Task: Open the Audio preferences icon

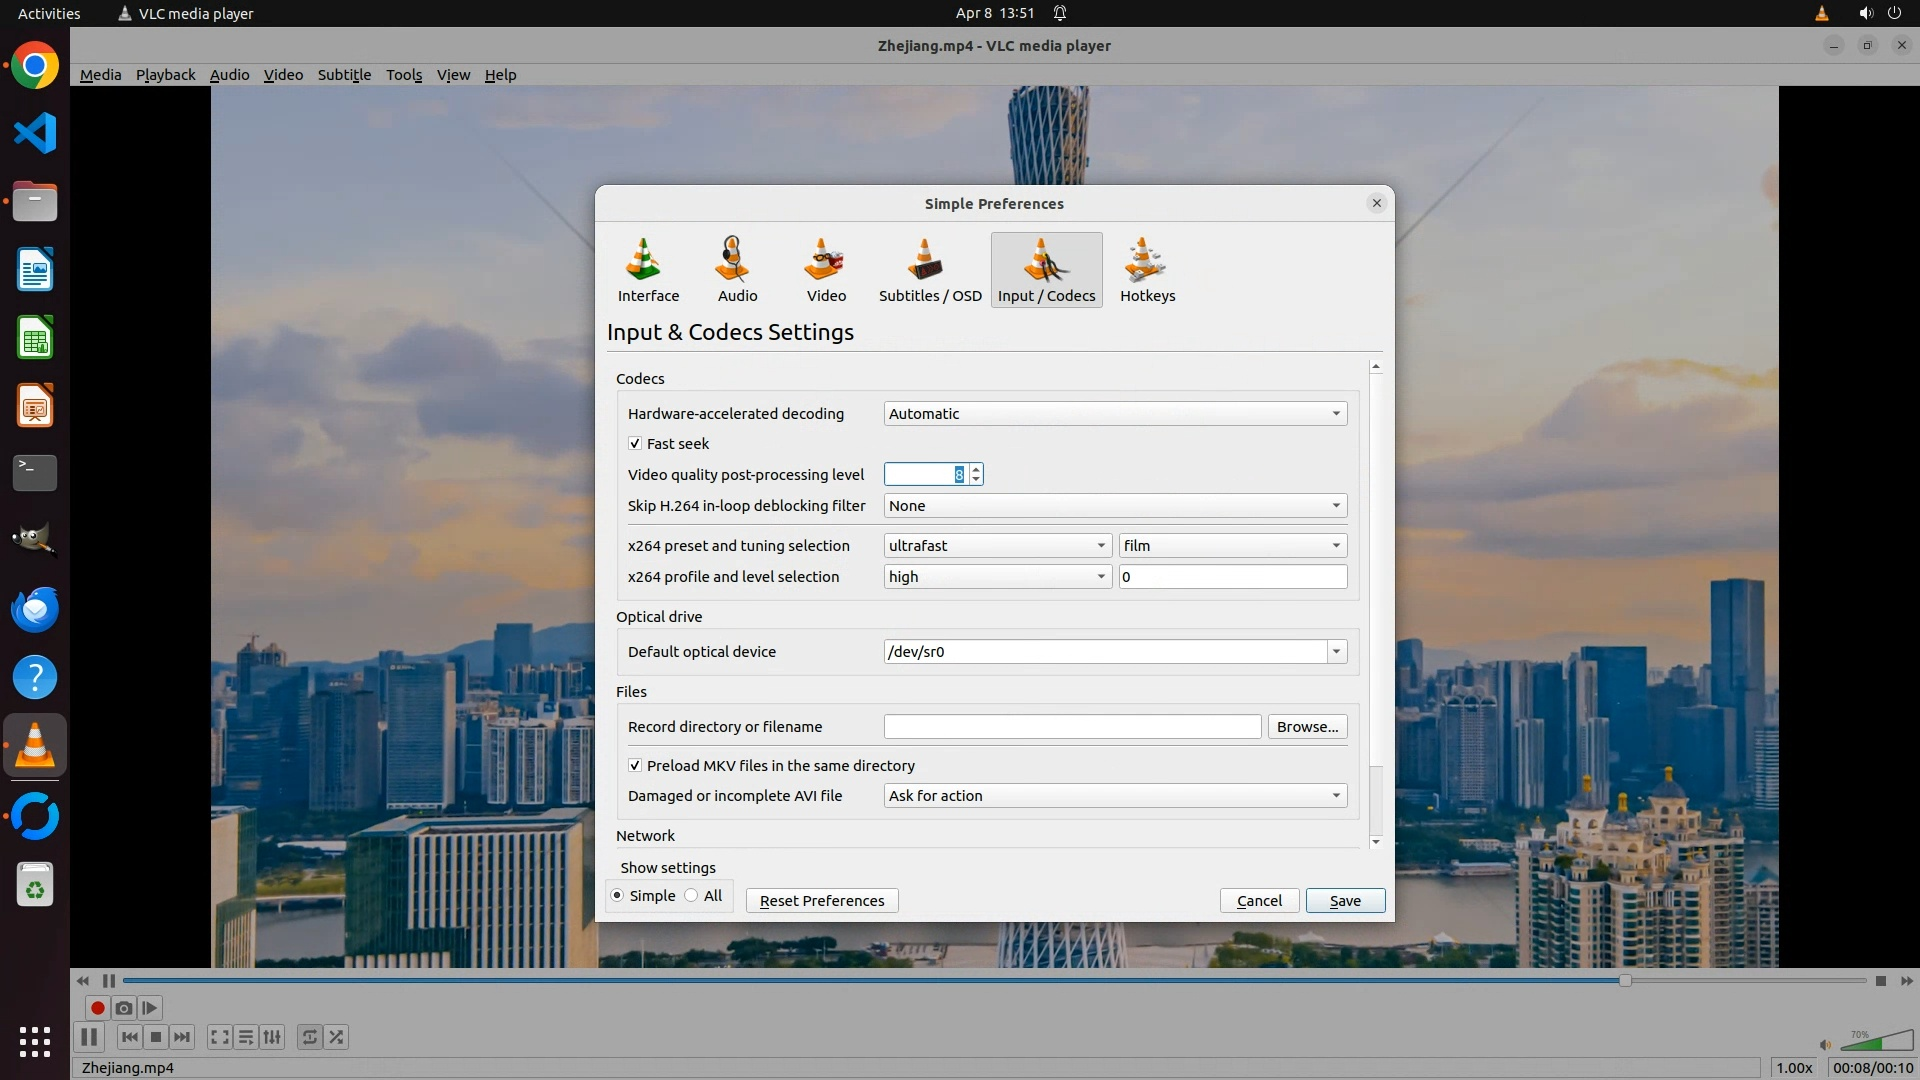Action: coord(737,269)
